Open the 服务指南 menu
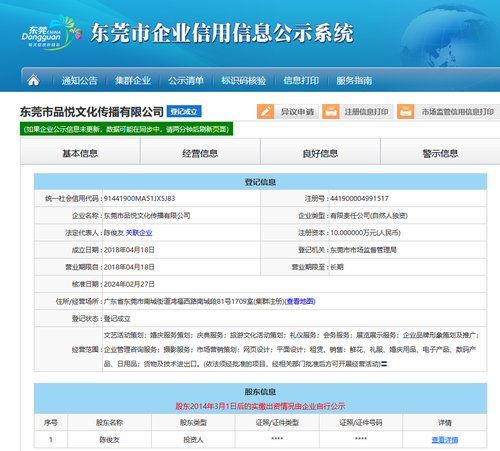Image resolution: width=500 pixels, height=451 pixels. pos(354,81)
